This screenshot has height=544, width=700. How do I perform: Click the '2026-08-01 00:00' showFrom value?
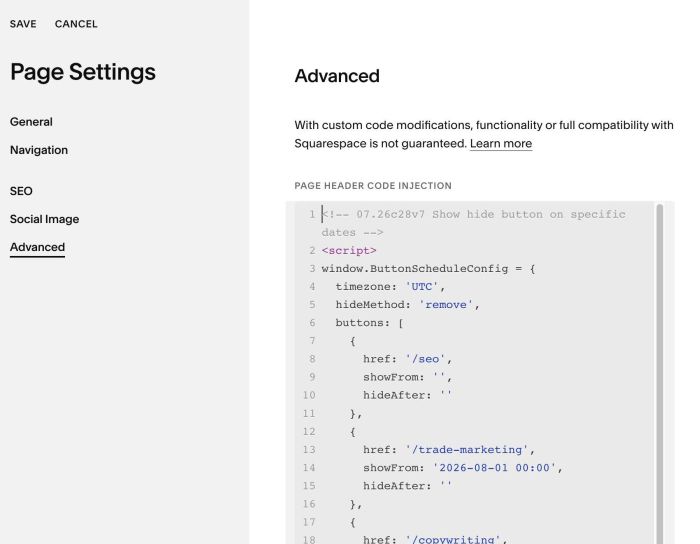(494, 468)
